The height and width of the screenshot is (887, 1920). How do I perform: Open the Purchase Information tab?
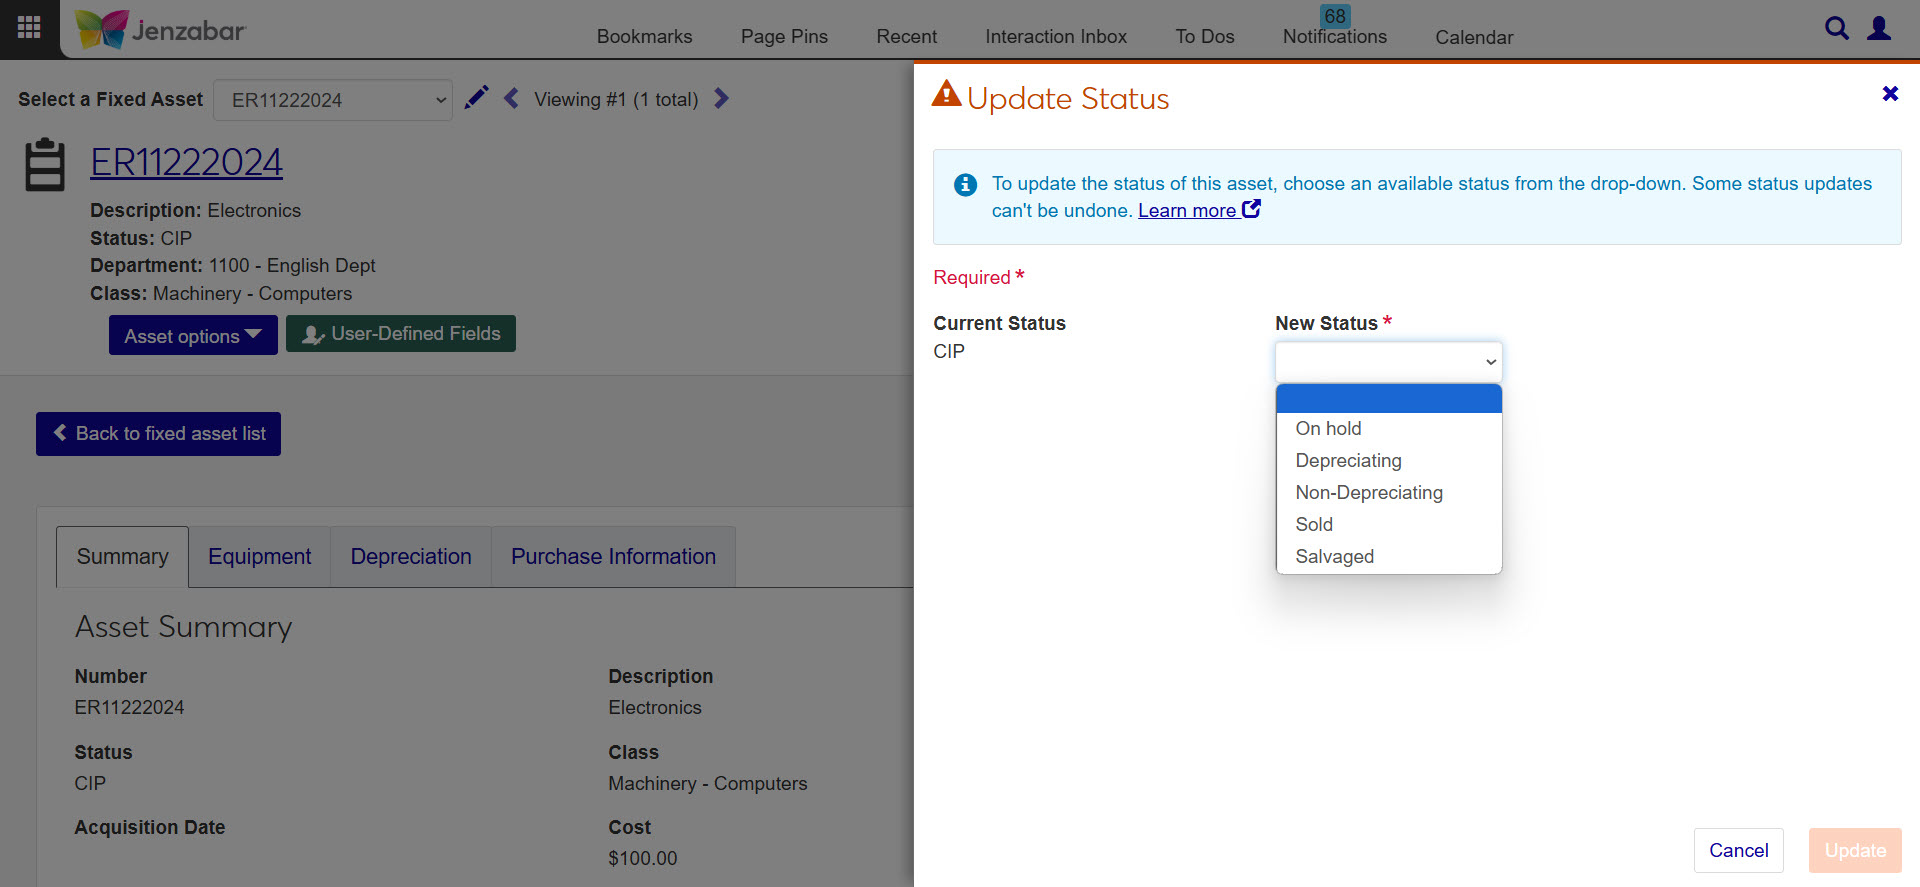[613, 556]
